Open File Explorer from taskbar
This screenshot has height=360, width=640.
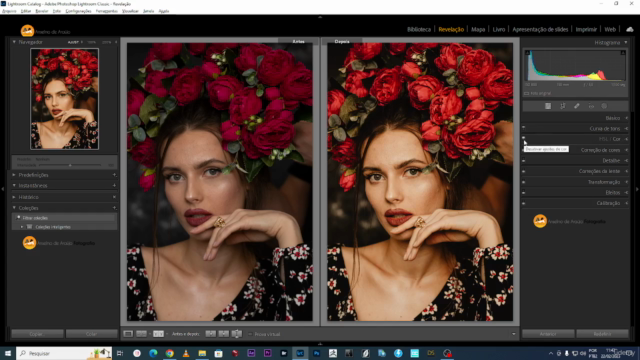(202, 353)
